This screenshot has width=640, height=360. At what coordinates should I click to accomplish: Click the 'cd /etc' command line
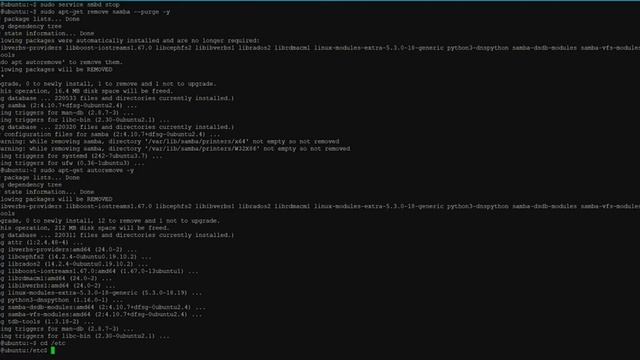tap(33, 343)
